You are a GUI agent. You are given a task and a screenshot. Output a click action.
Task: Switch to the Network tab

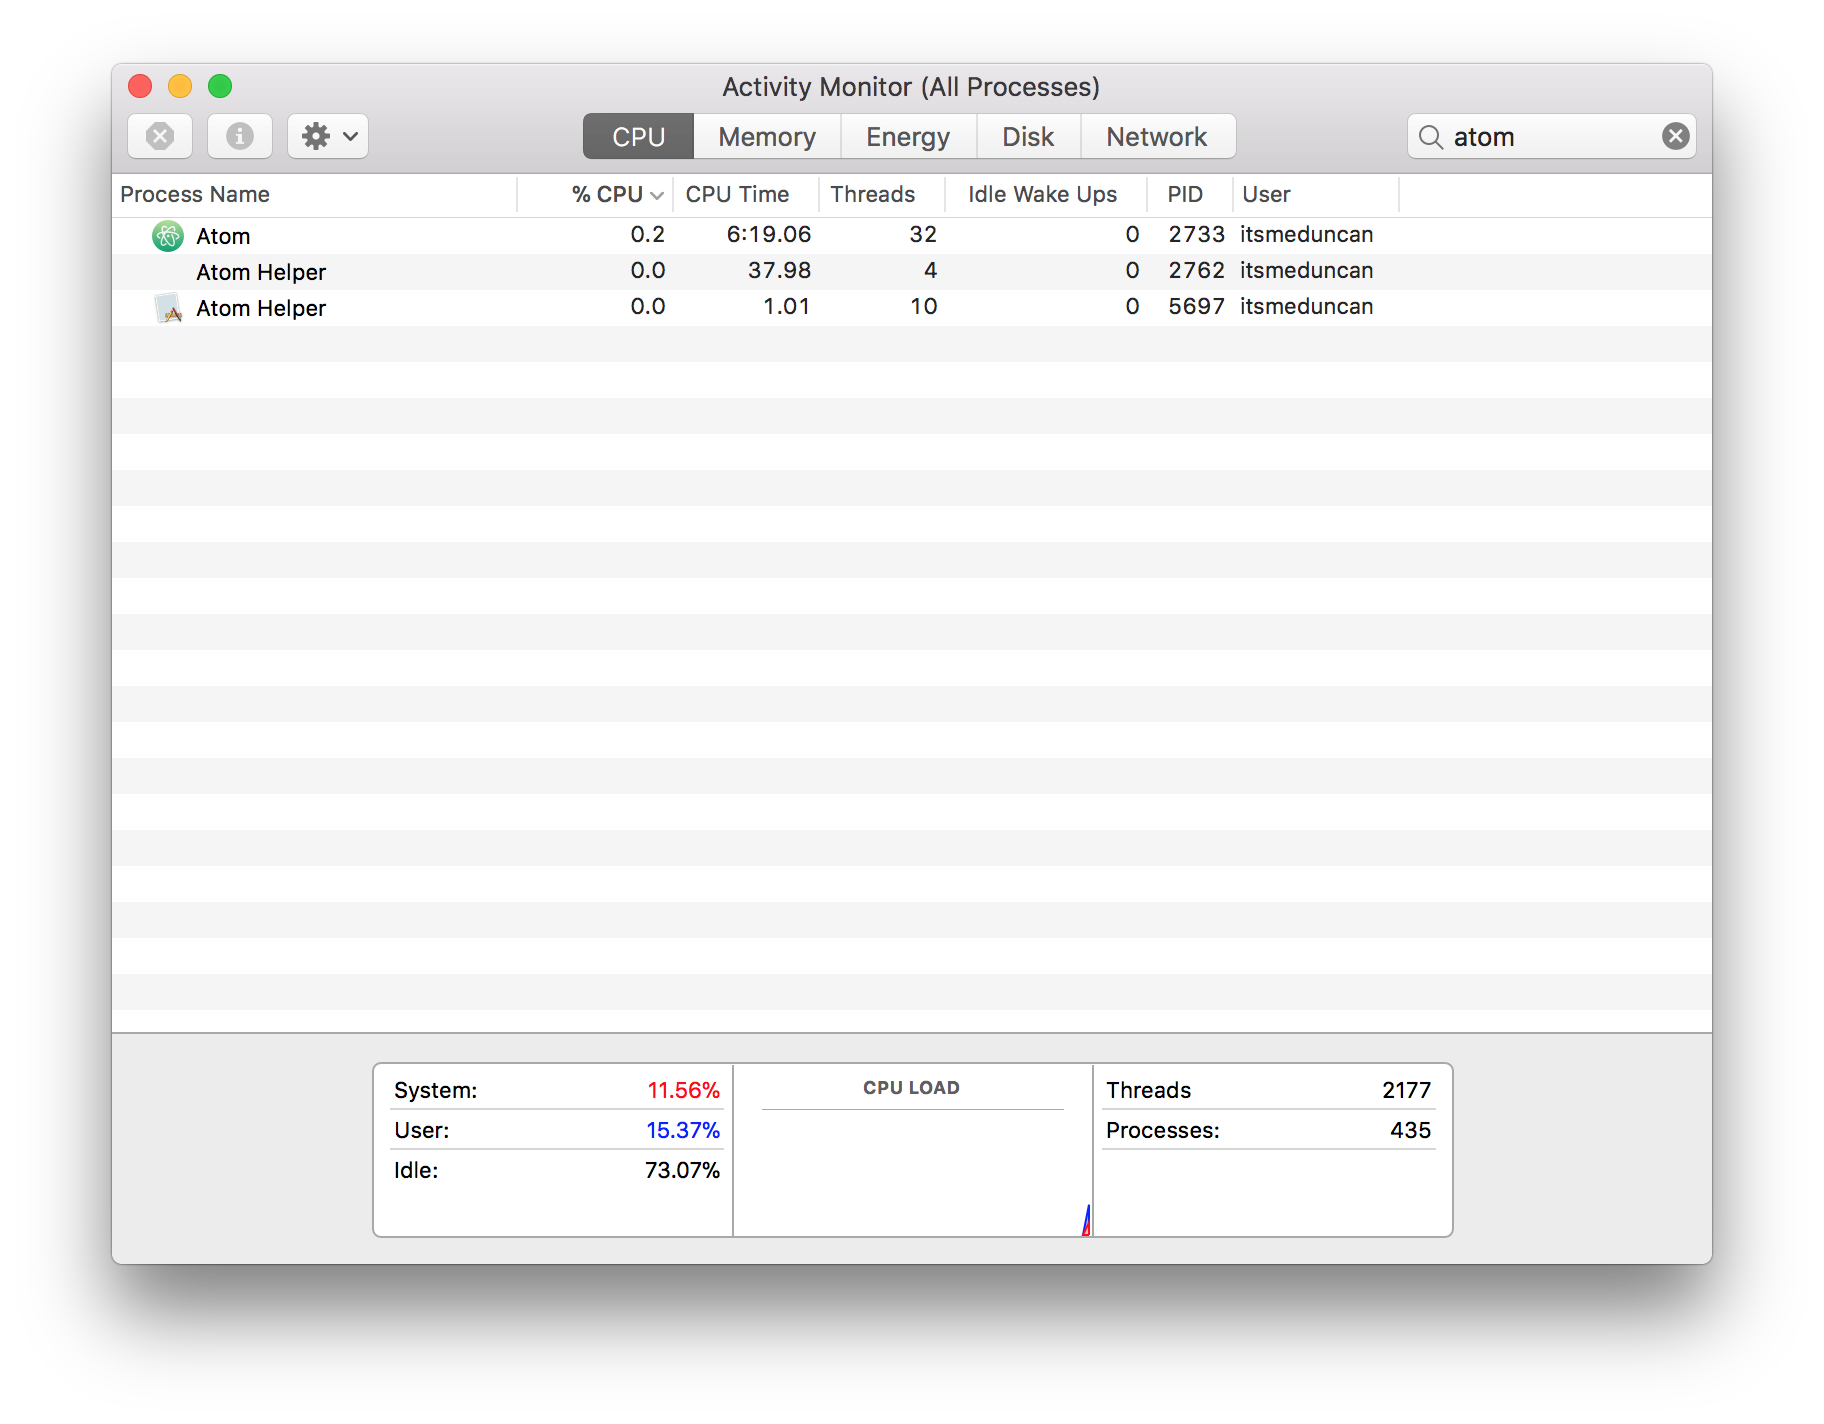(x=1157, y=136)
